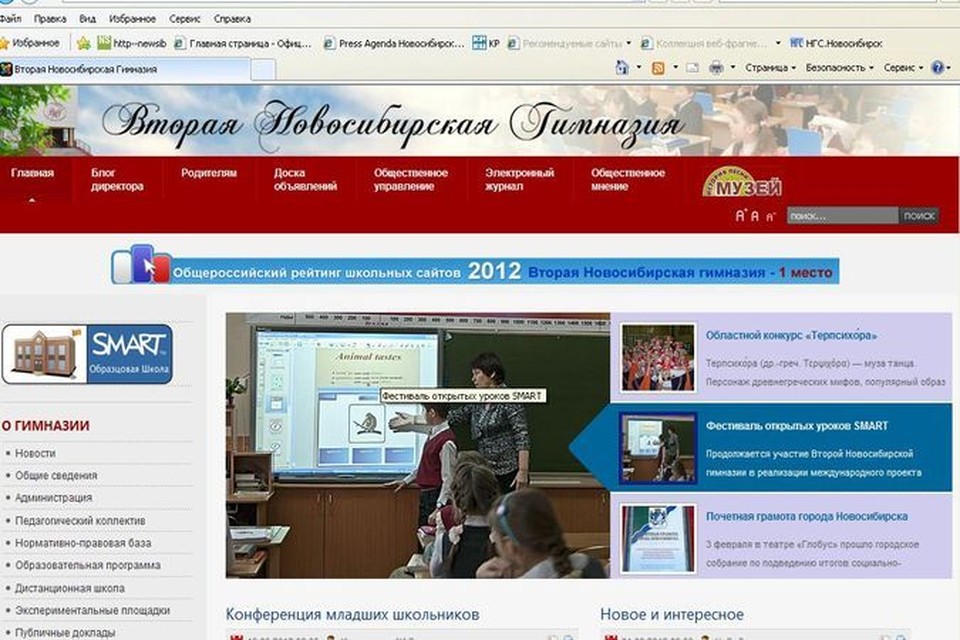Viewport: 960px width, 640px height.
Task: Click the home page icon in command bar
Action: click(622, 68)
